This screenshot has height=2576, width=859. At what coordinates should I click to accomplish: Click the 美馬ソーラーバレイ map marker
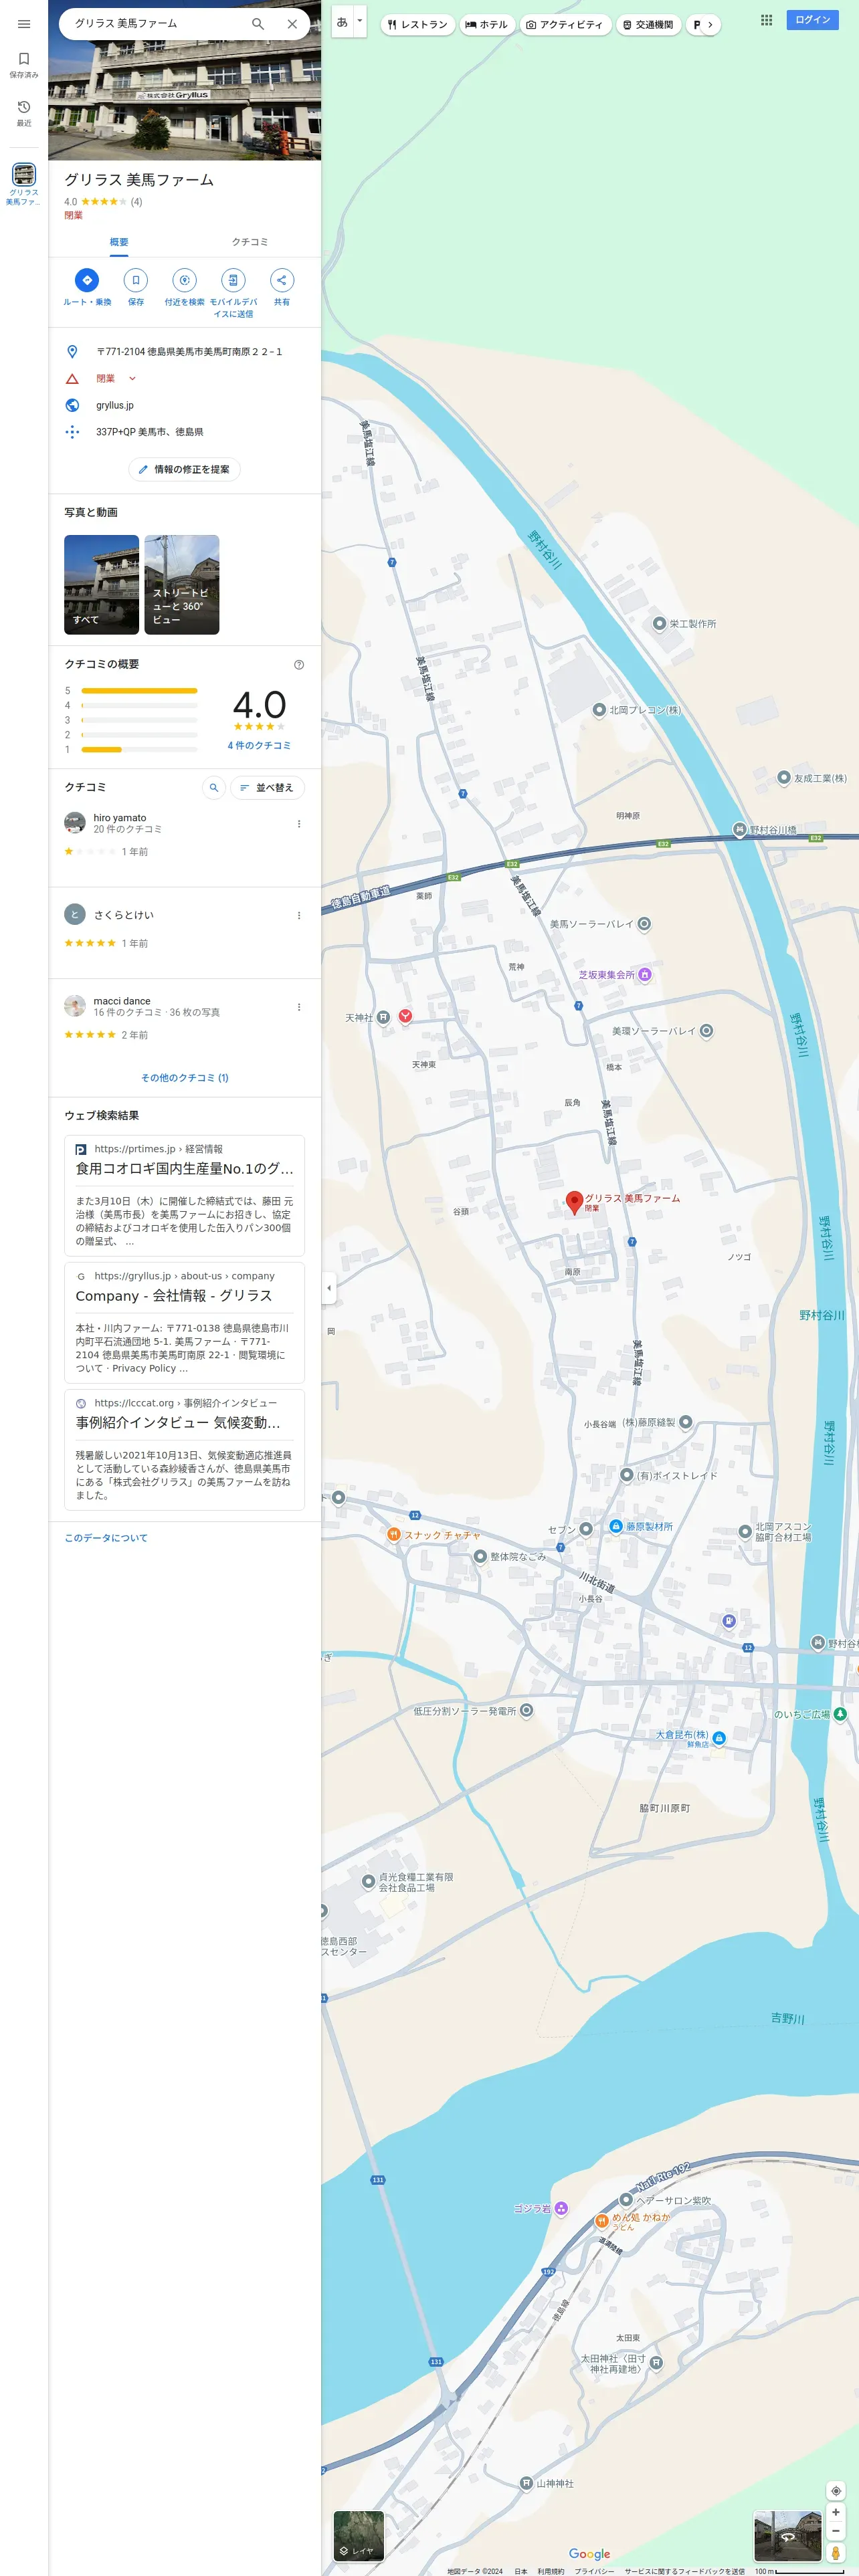[x=644, y=924]
